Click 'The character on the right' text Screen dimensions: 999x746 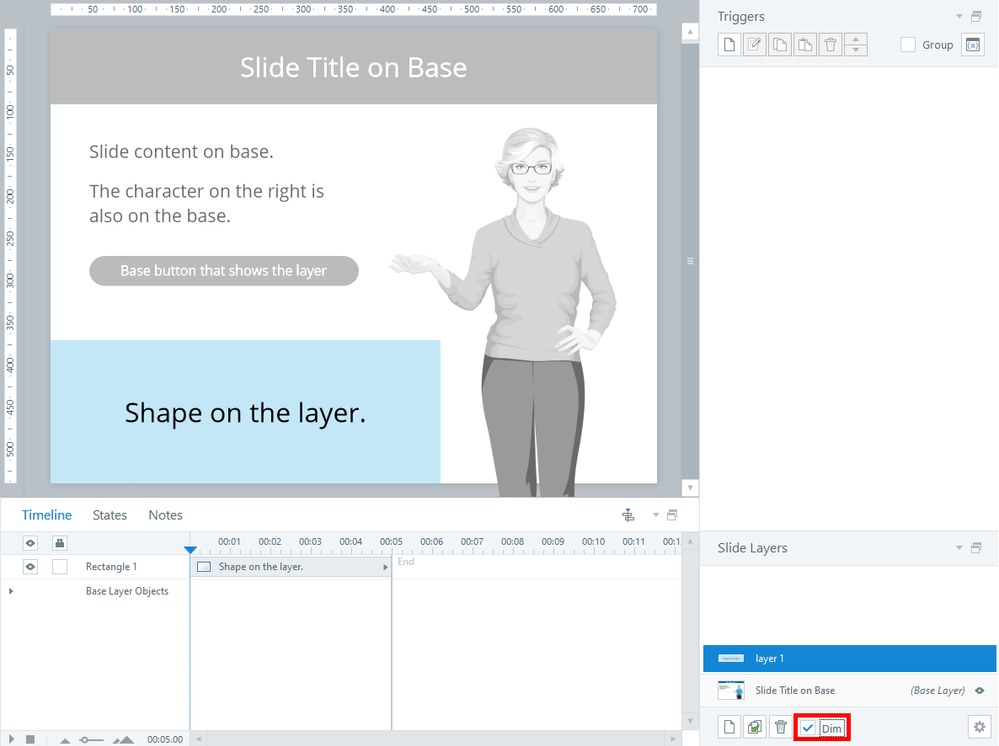click(206, 203)
